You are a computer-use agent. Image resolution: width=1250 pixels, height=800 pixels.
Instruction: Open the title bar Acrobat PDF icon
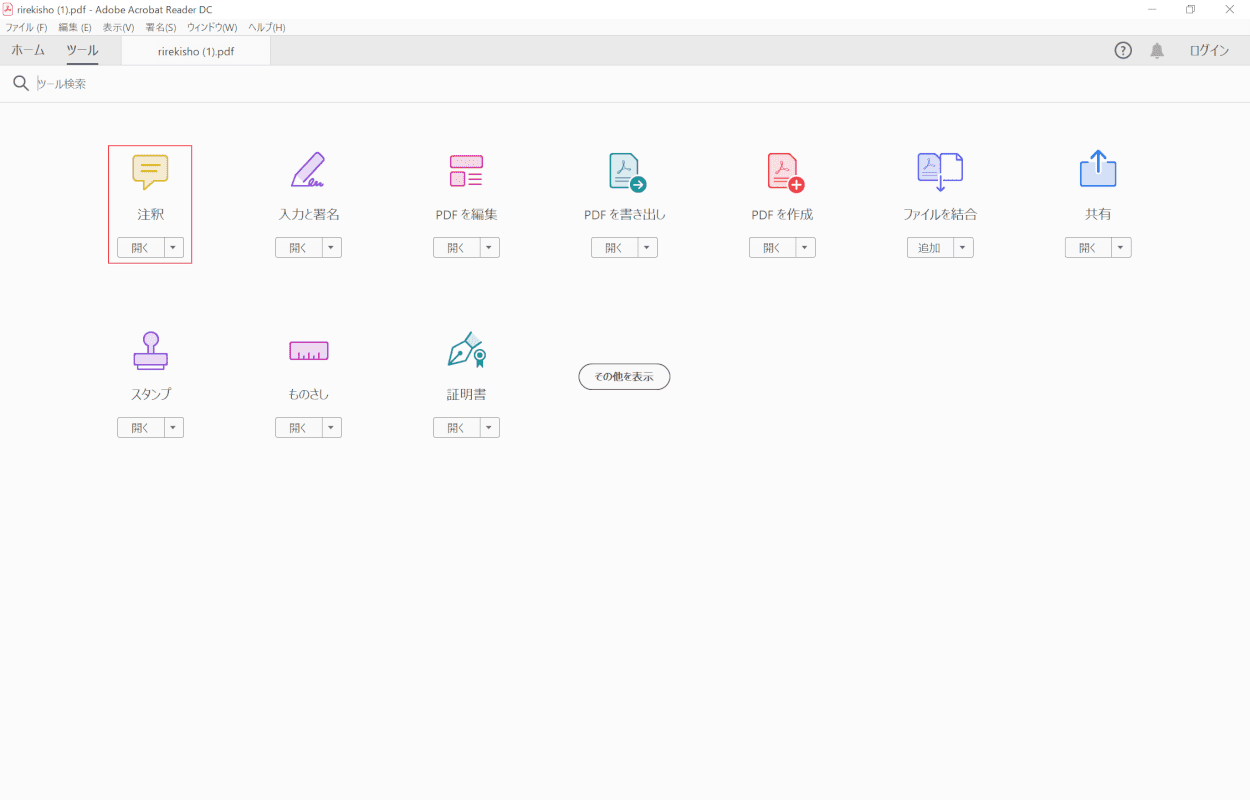tap(8, 9)
